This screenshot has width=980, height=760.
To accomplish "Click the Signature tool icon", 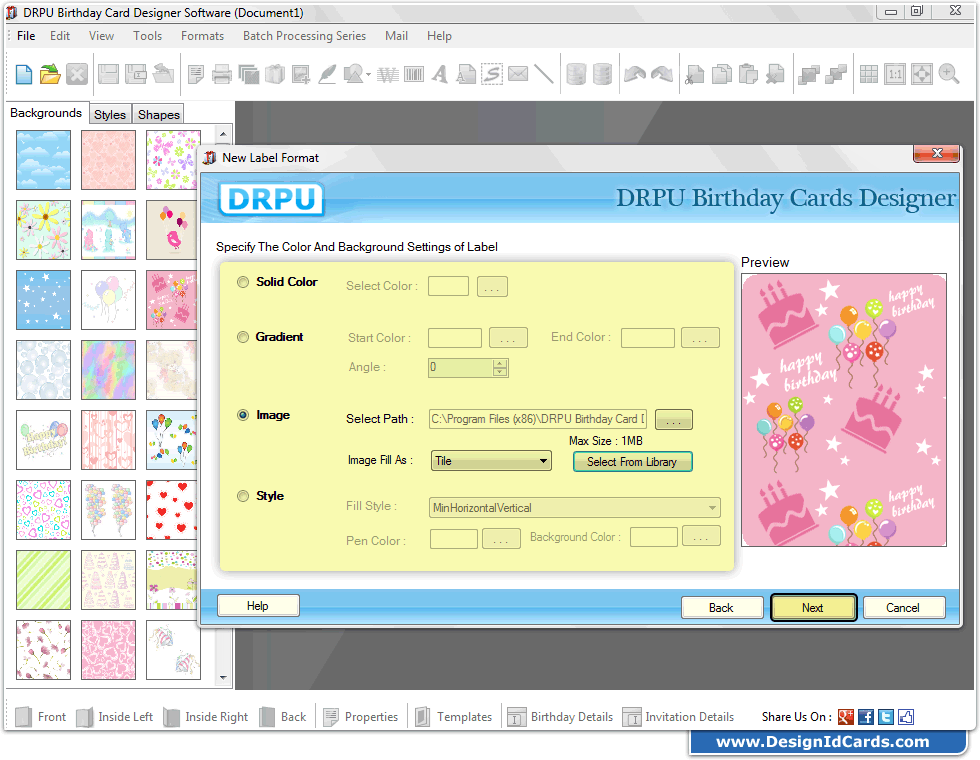I will point(492,74).
